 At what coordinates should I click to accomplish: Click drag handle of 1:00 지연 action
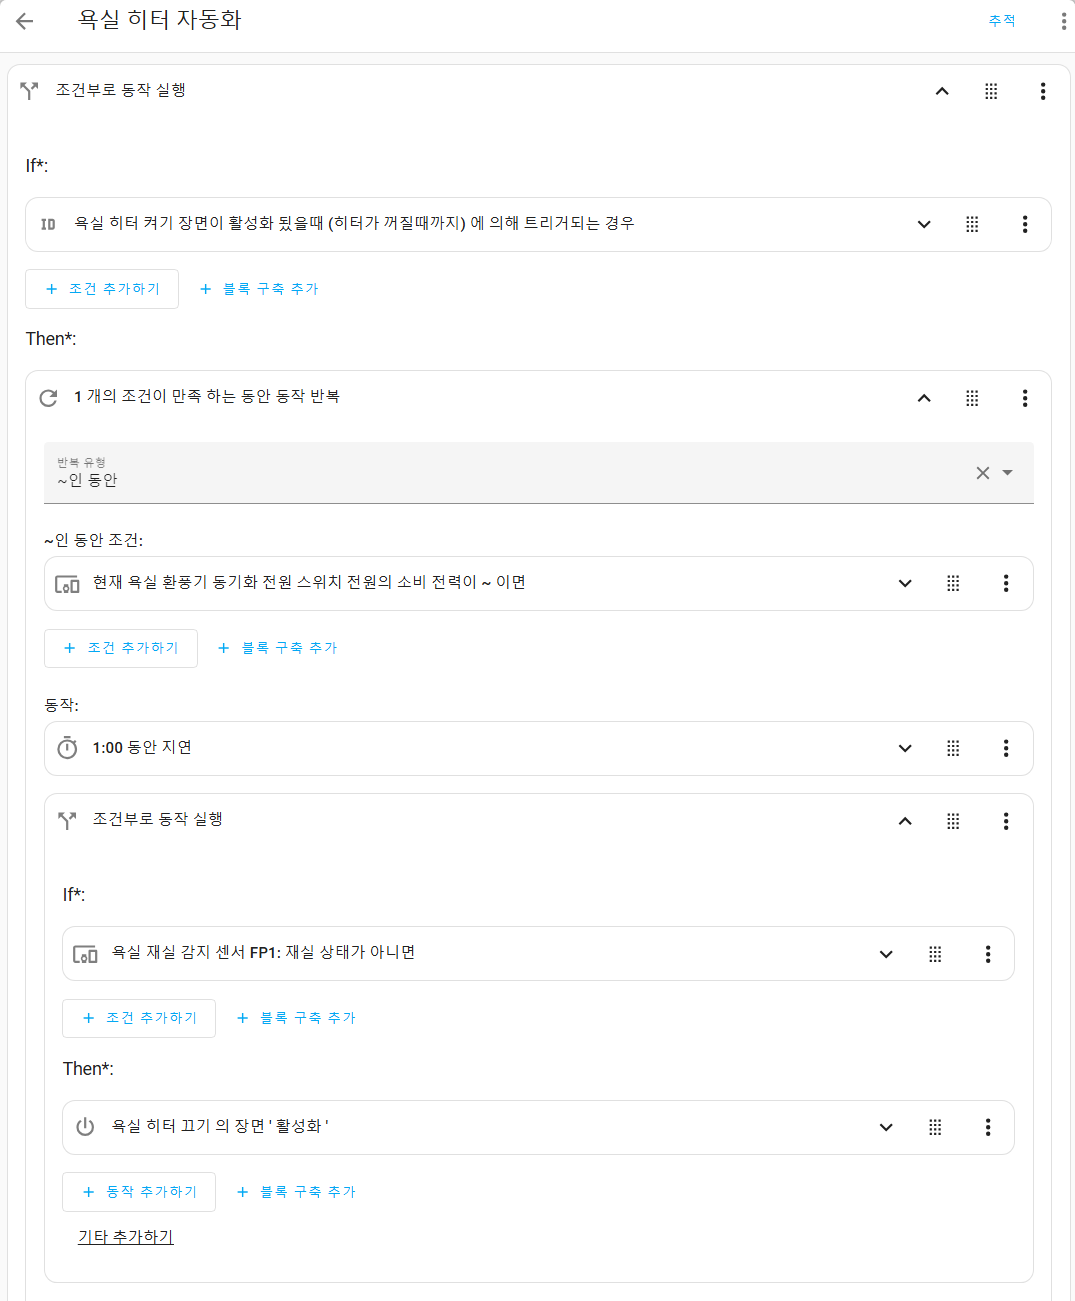click(x=953, y=748)
